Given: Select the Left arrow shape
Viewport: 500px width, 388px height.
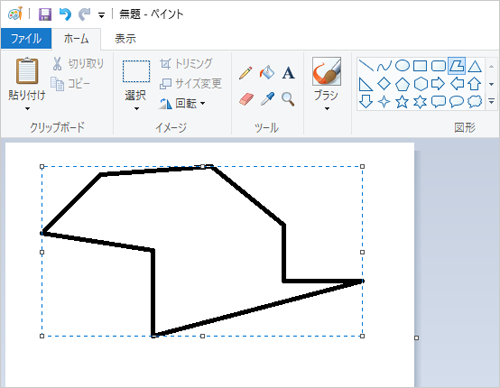Looking at the screenshot, I should tap(457, 84).
